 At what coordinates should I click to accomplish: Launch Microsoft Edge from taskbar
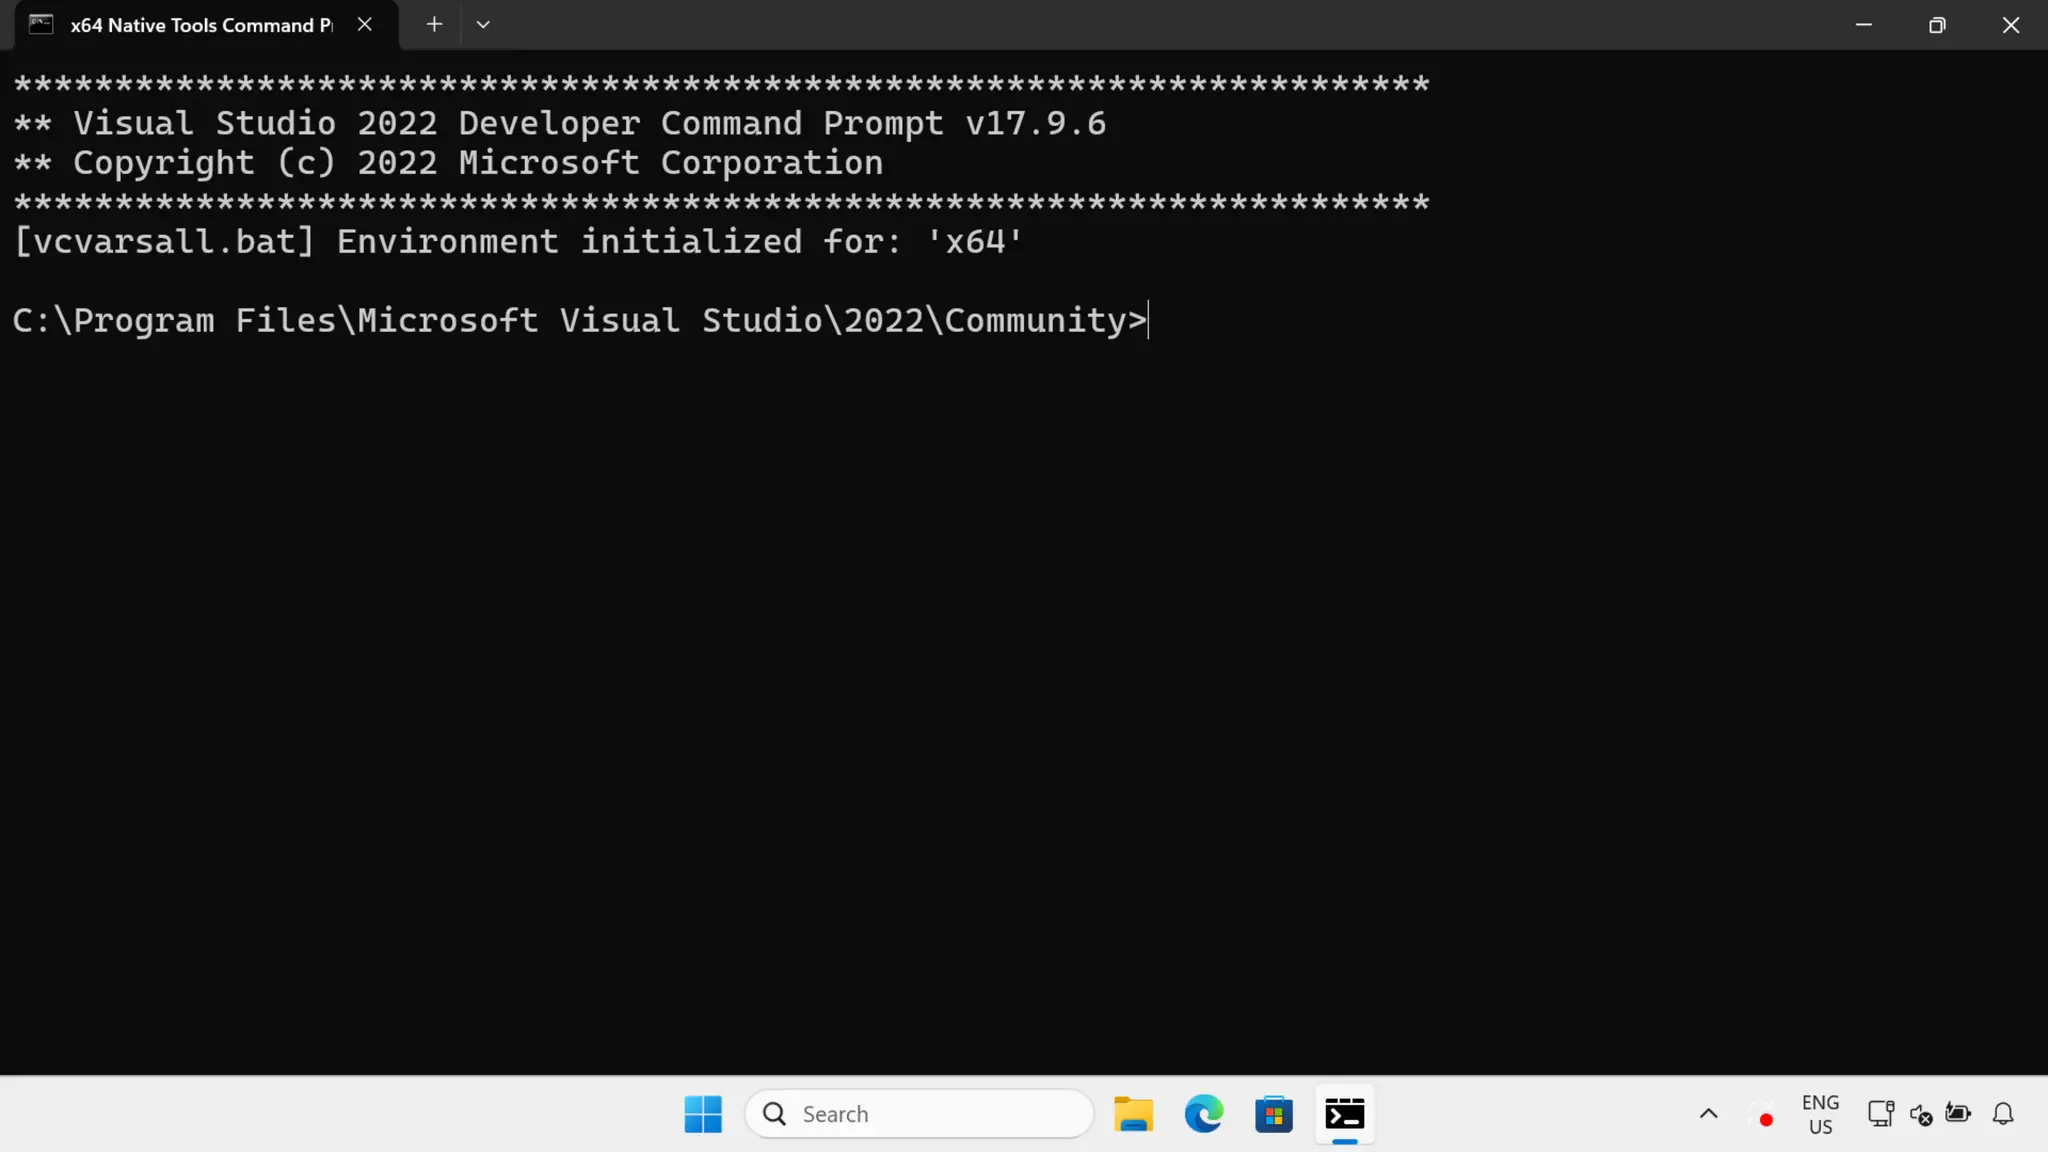pos(1203,1114)
